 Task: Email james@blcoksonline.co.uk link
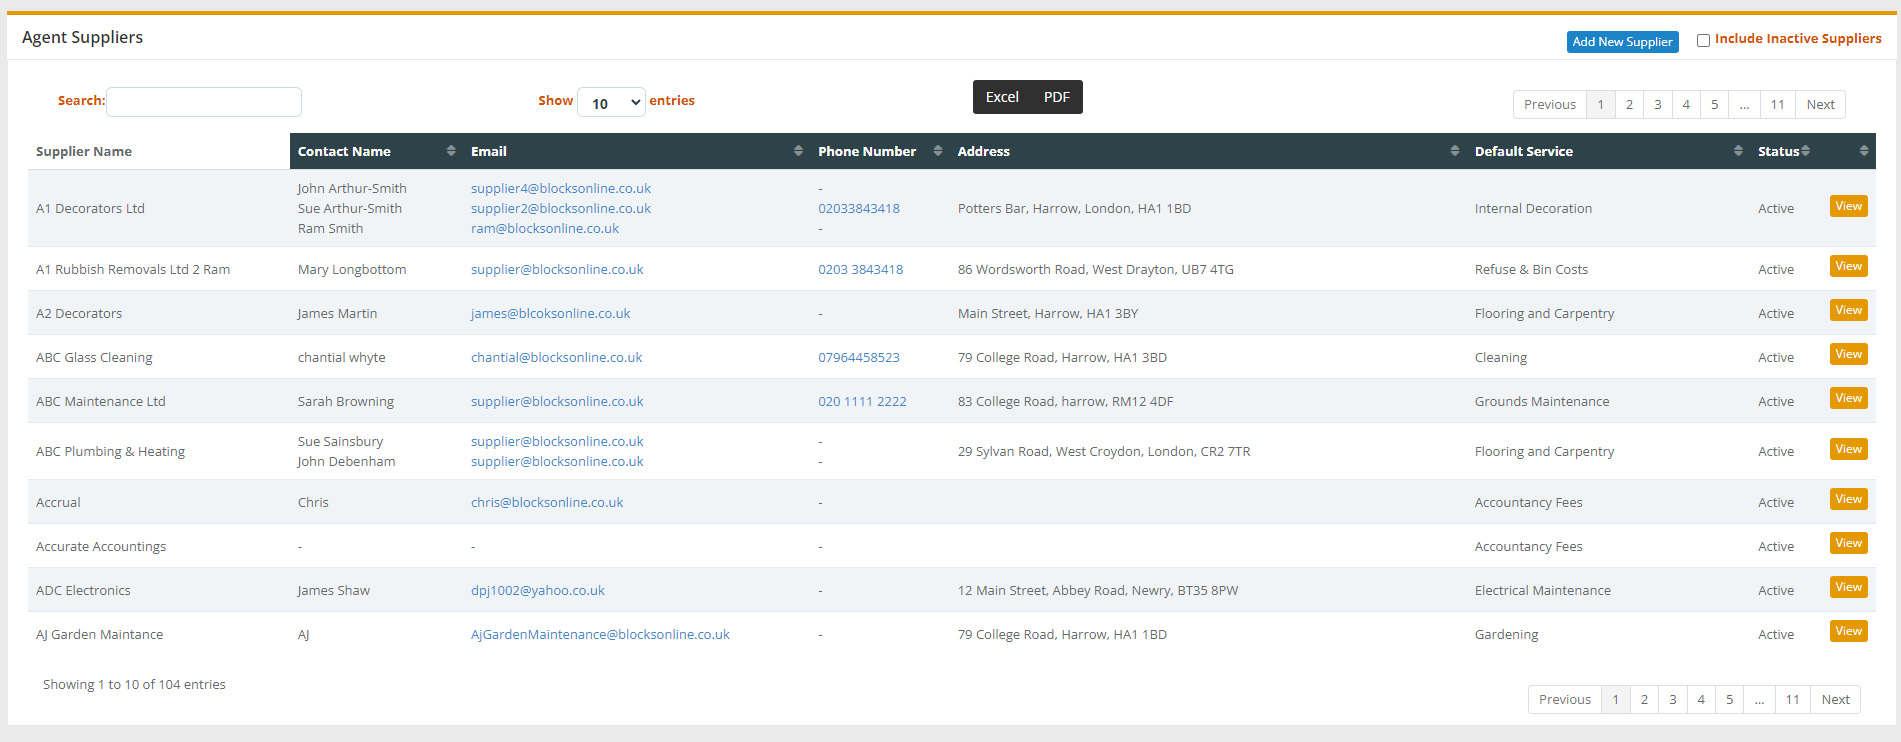pos(551,313)
